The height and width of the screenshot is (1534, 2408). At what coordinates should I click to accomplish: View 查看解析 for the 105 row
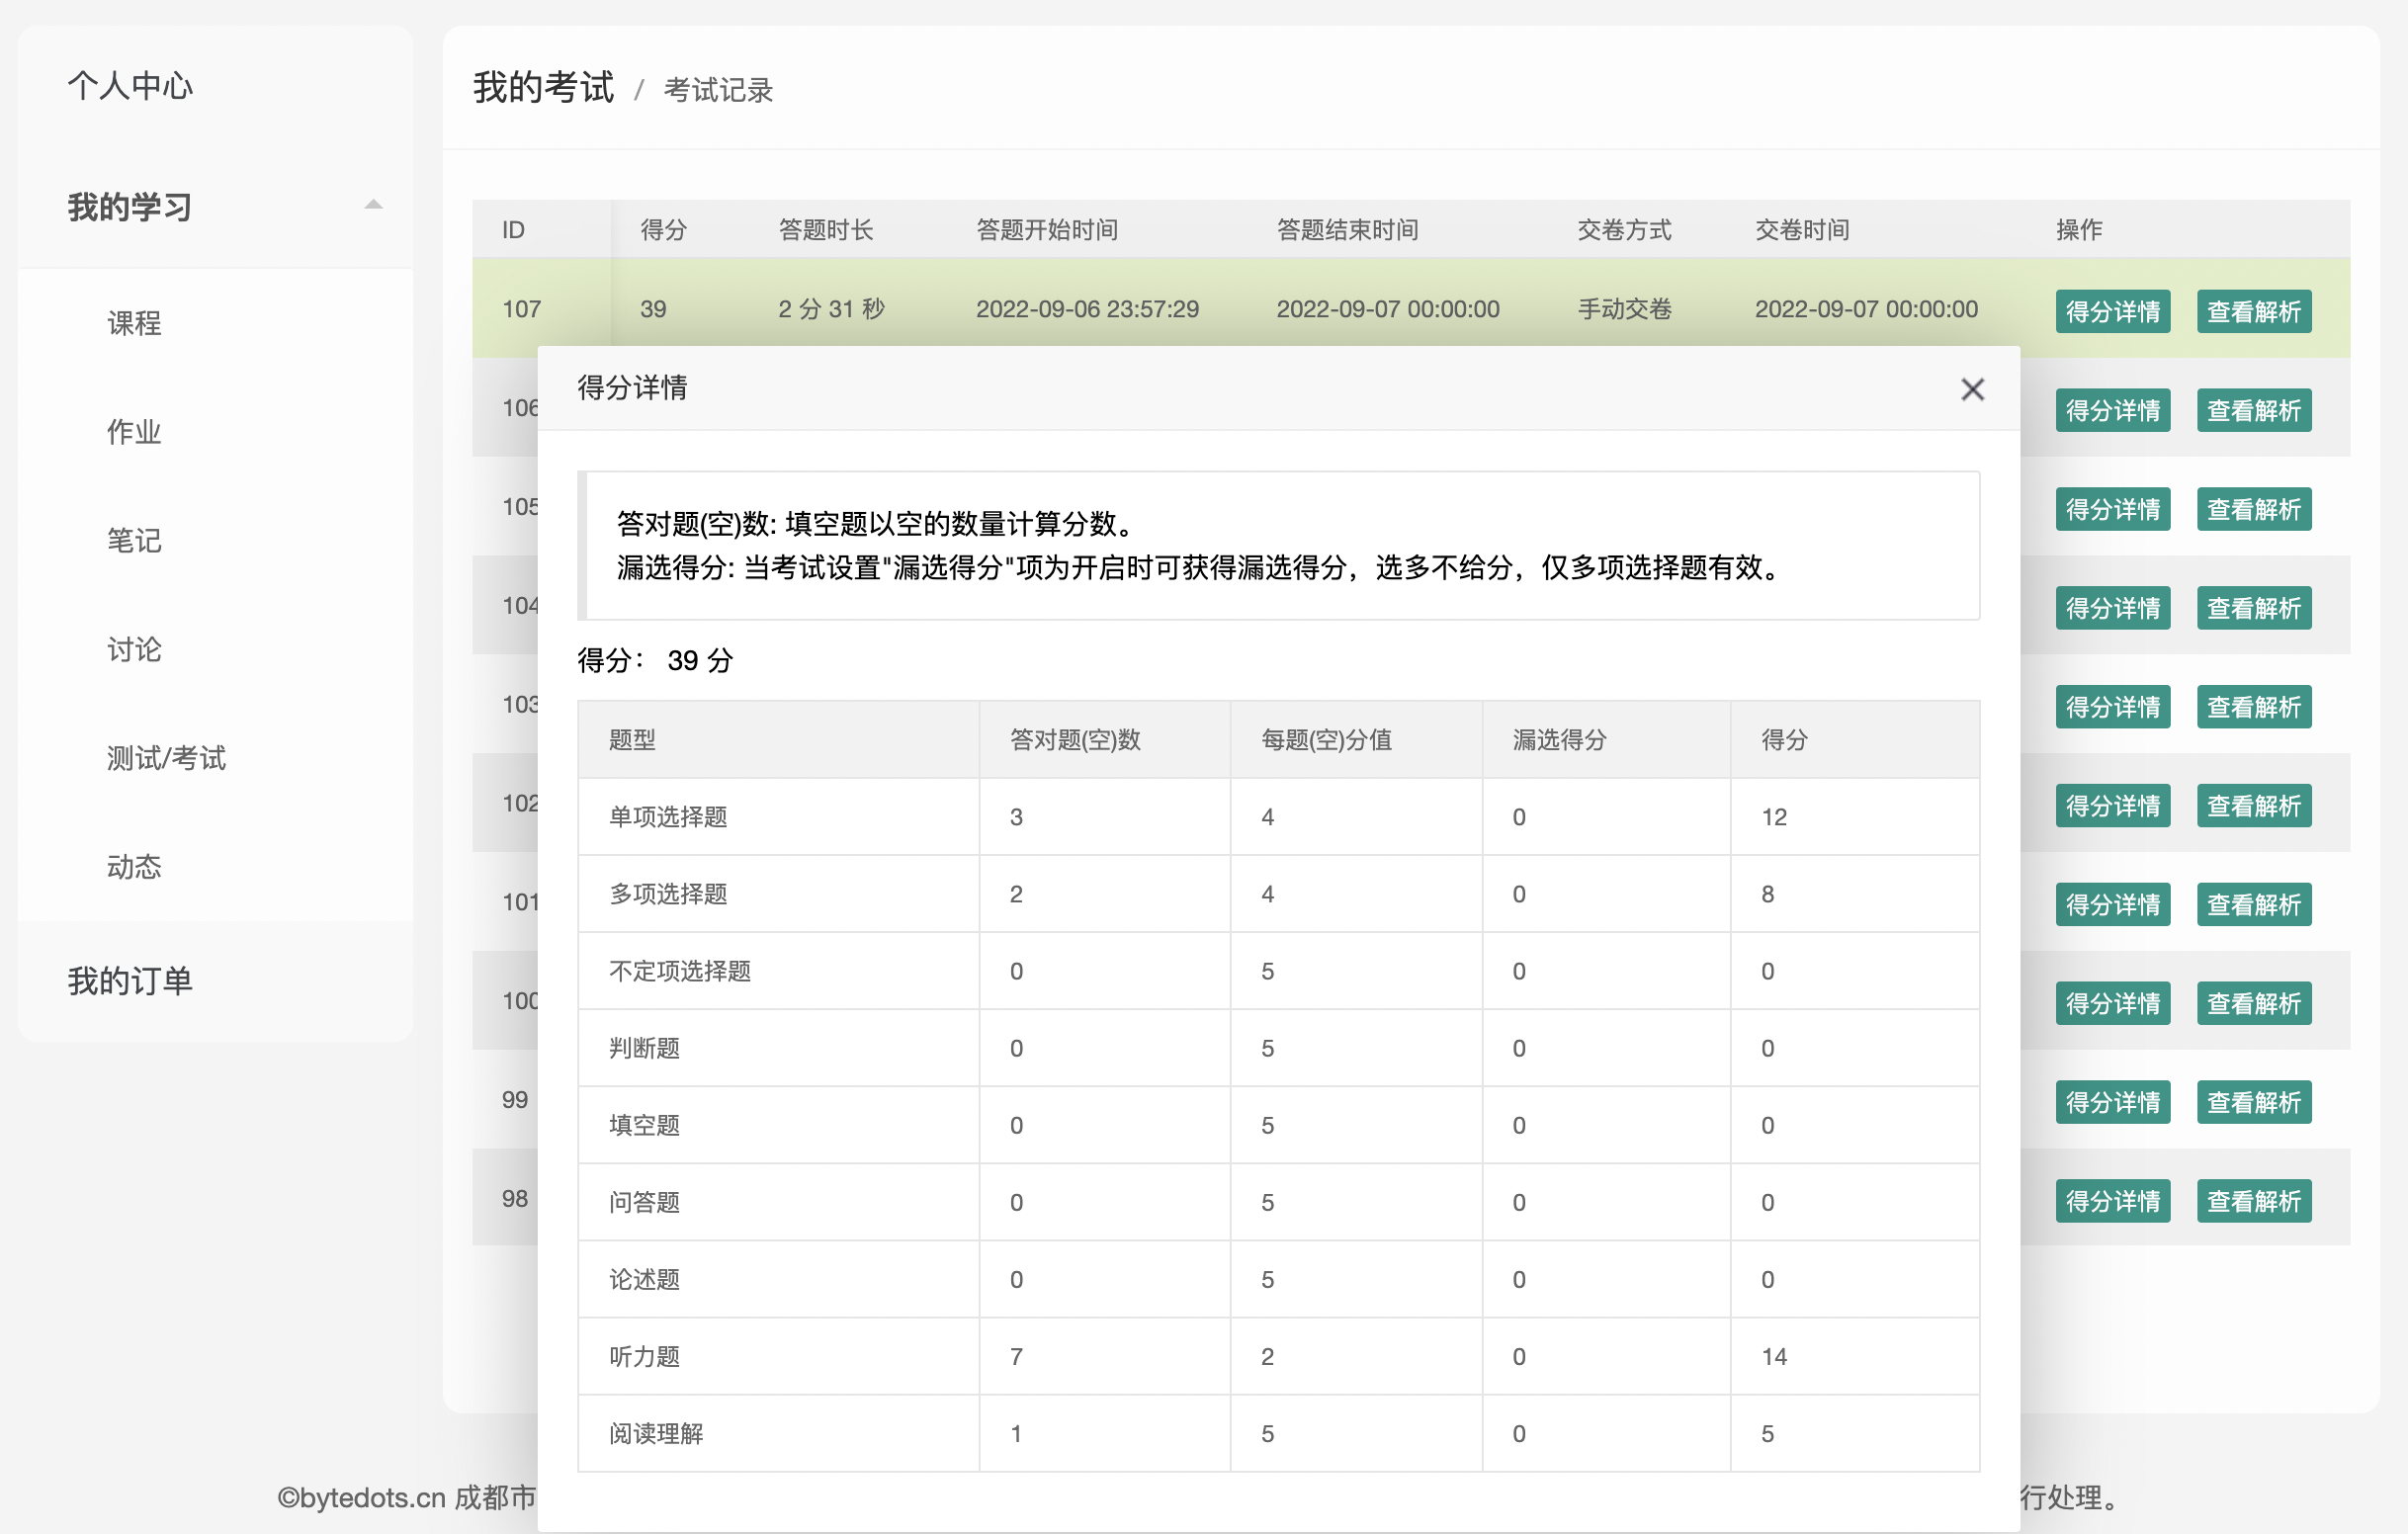click(2253, 509)
